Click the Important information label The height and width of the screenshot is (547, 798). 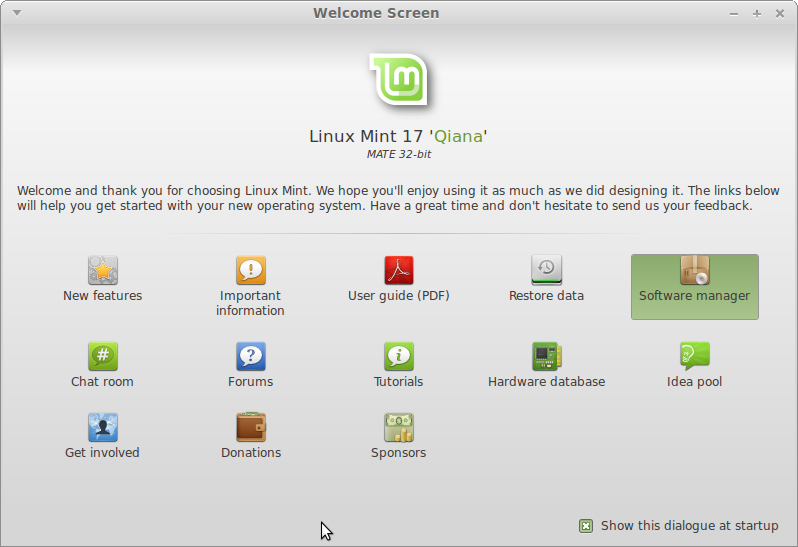coord(250,303)
